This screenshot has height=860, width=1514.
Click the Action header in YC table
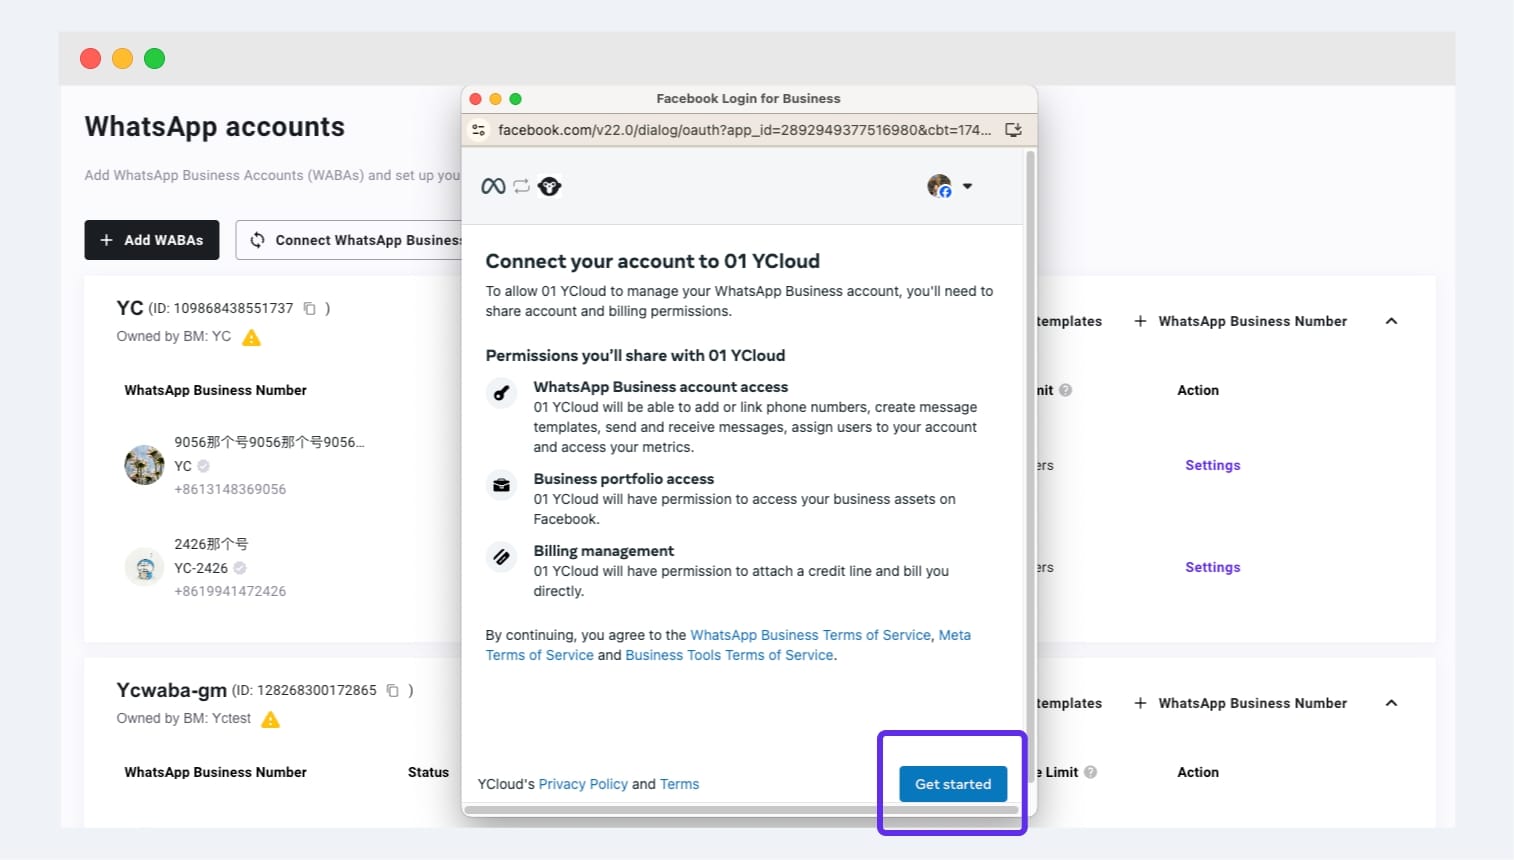tap(1198, 390)
